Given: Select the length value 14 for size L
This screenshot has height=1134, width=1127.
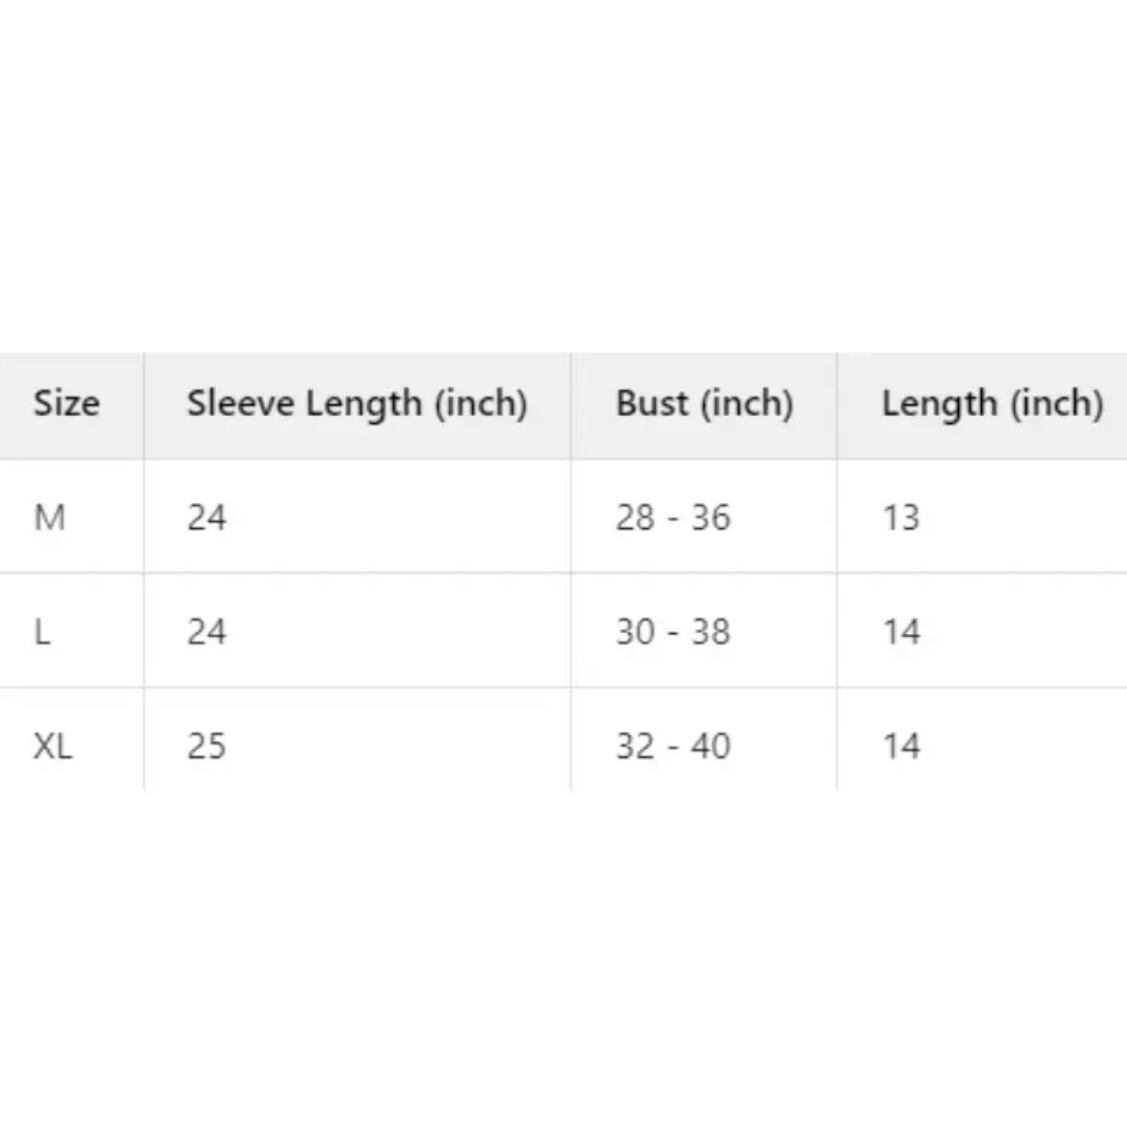Looking at the screenshot, I should coord(900,632).
